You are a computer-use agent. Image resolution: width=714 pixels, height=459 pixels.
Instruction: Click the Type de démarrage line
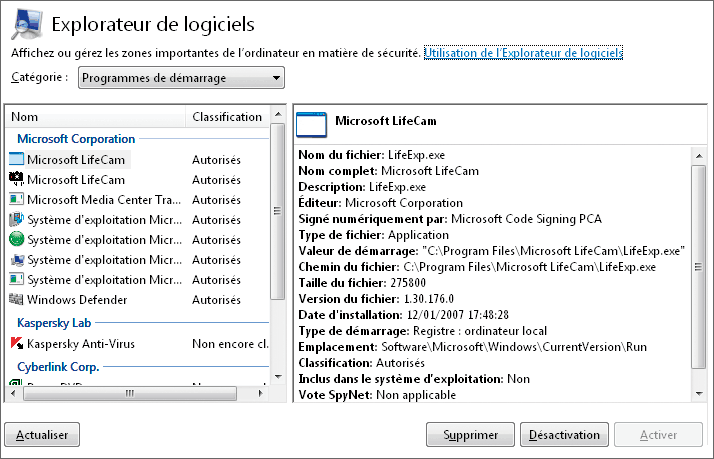point(423,331)
